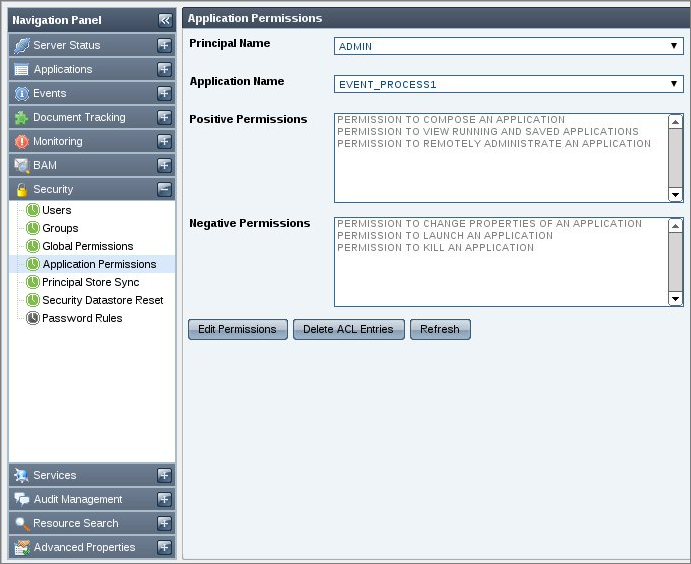Click the BAM section icon
Viewport: 691px width, 564px height.
point(21,165)
